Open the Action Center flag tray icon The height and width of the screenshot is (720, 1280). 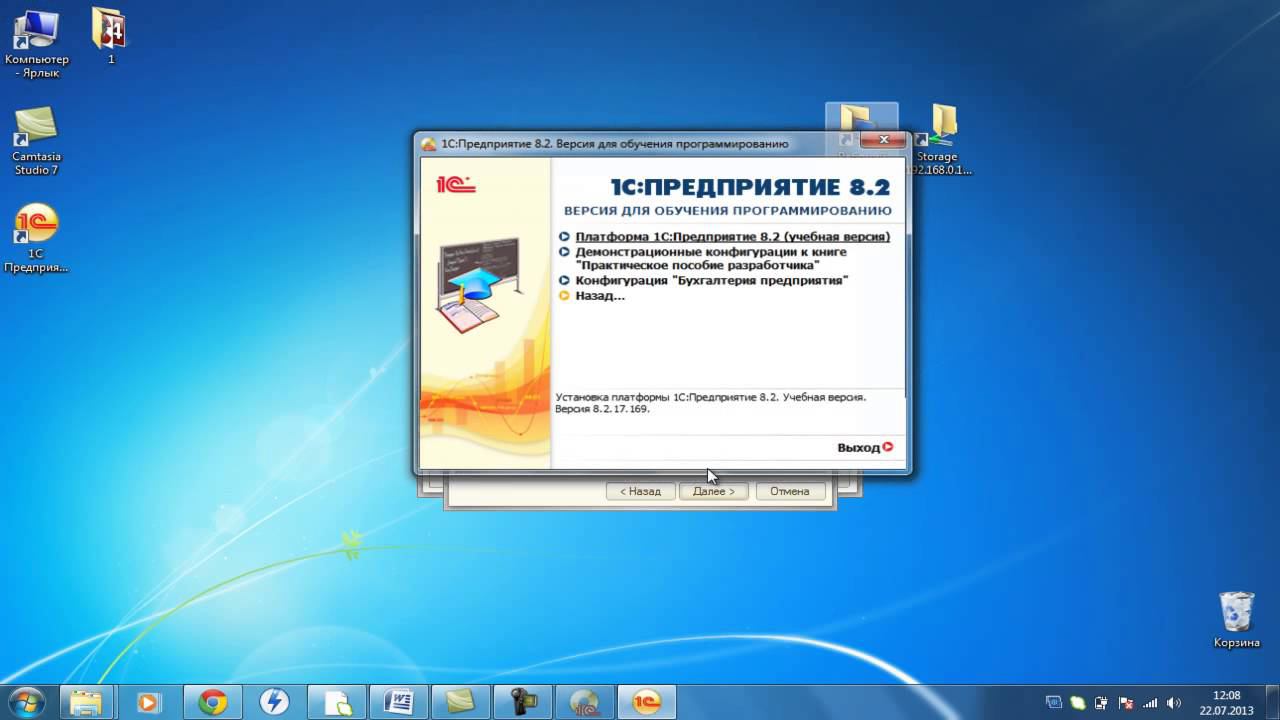coord(1125,703)
